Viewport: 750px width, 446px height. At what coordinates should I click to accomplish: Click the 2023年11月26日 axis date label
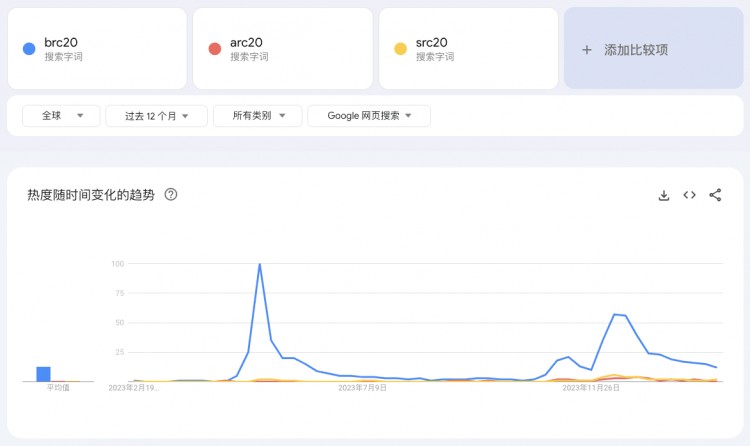[591, 388]
